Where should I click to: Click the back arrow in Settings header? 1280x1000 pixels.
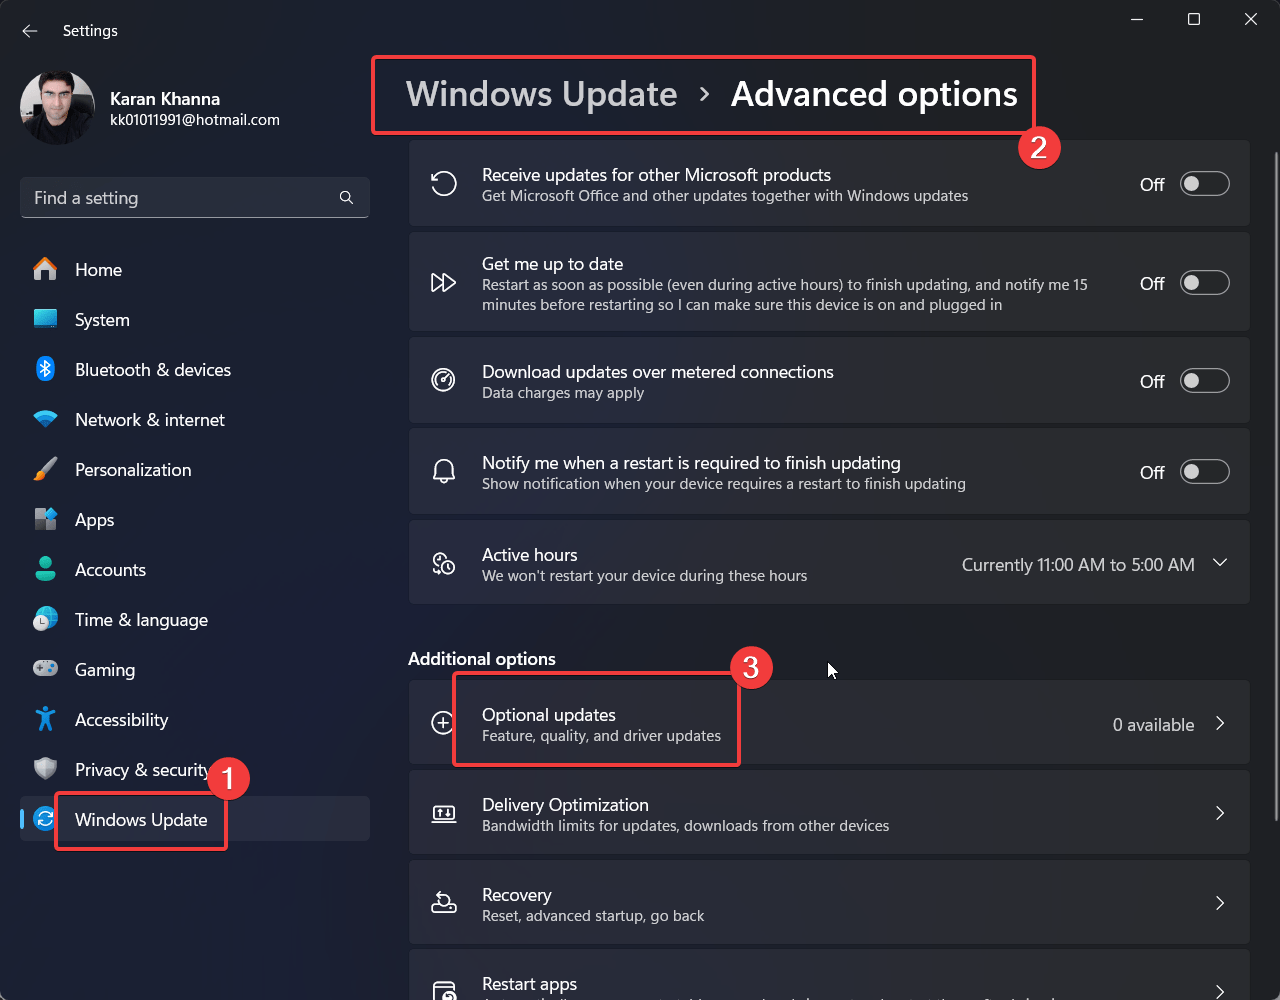coord(30,31)
